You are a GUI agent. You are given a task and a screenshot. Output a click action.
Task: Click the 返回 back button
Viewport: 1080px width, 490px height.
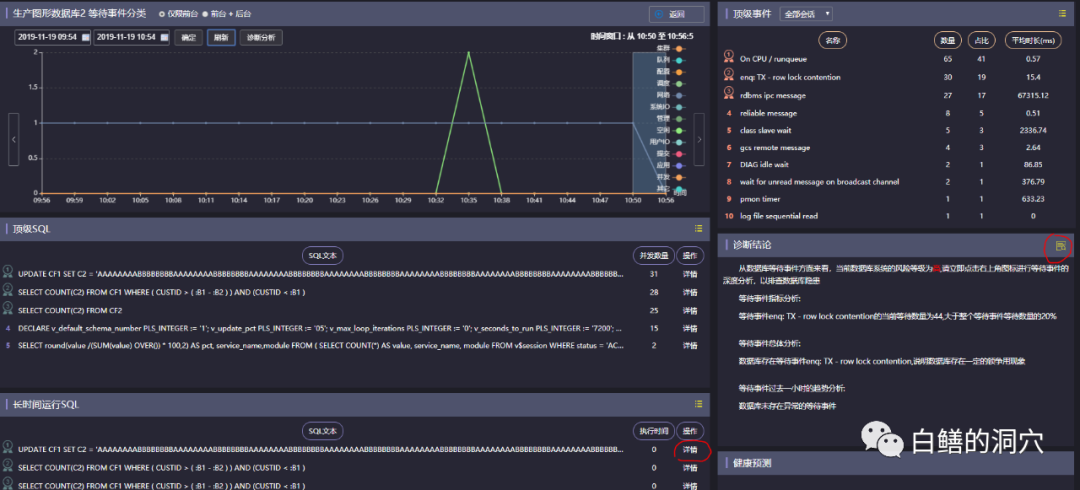pyautogui.click(x=677, y=14)
